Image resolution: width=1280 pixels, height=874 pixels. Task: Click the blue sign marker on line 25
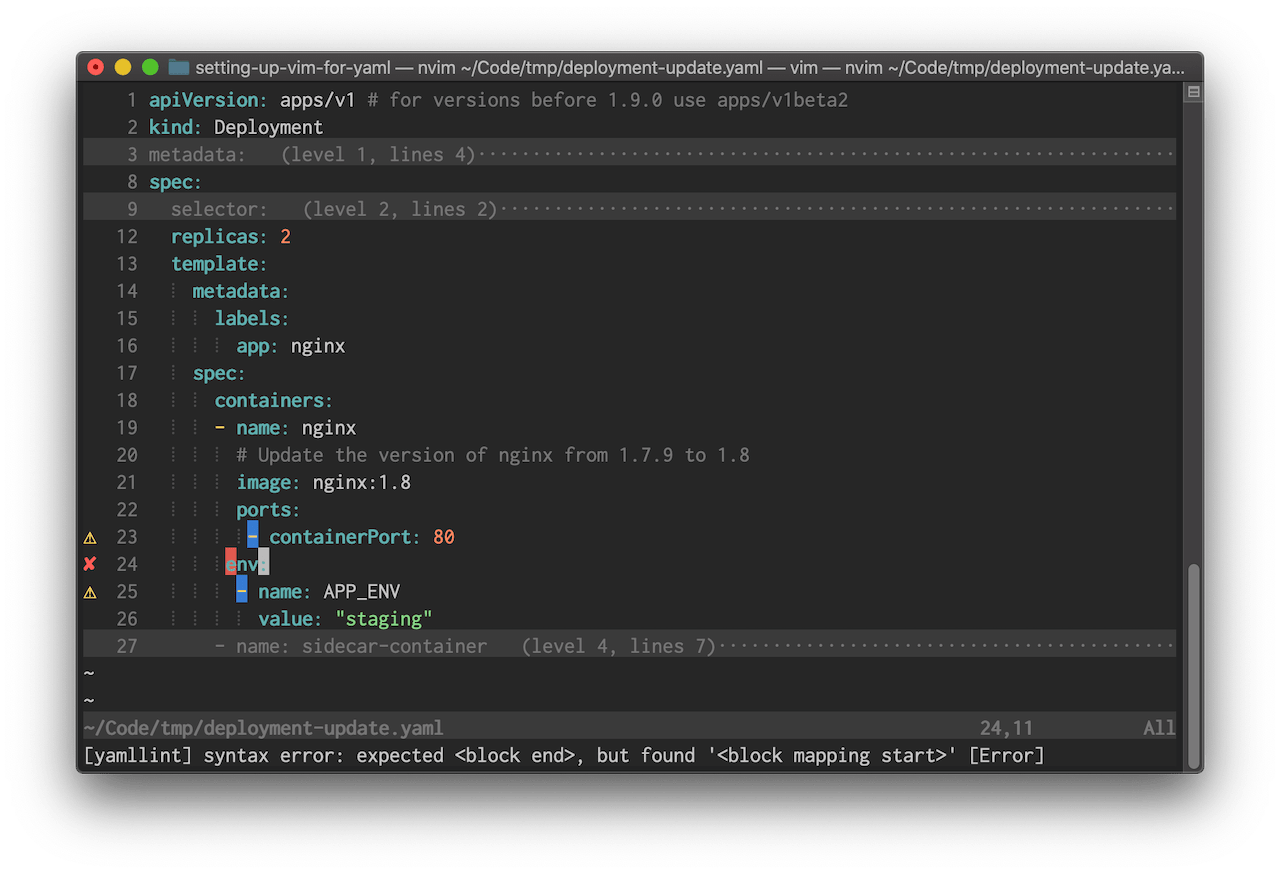point(240,590)
